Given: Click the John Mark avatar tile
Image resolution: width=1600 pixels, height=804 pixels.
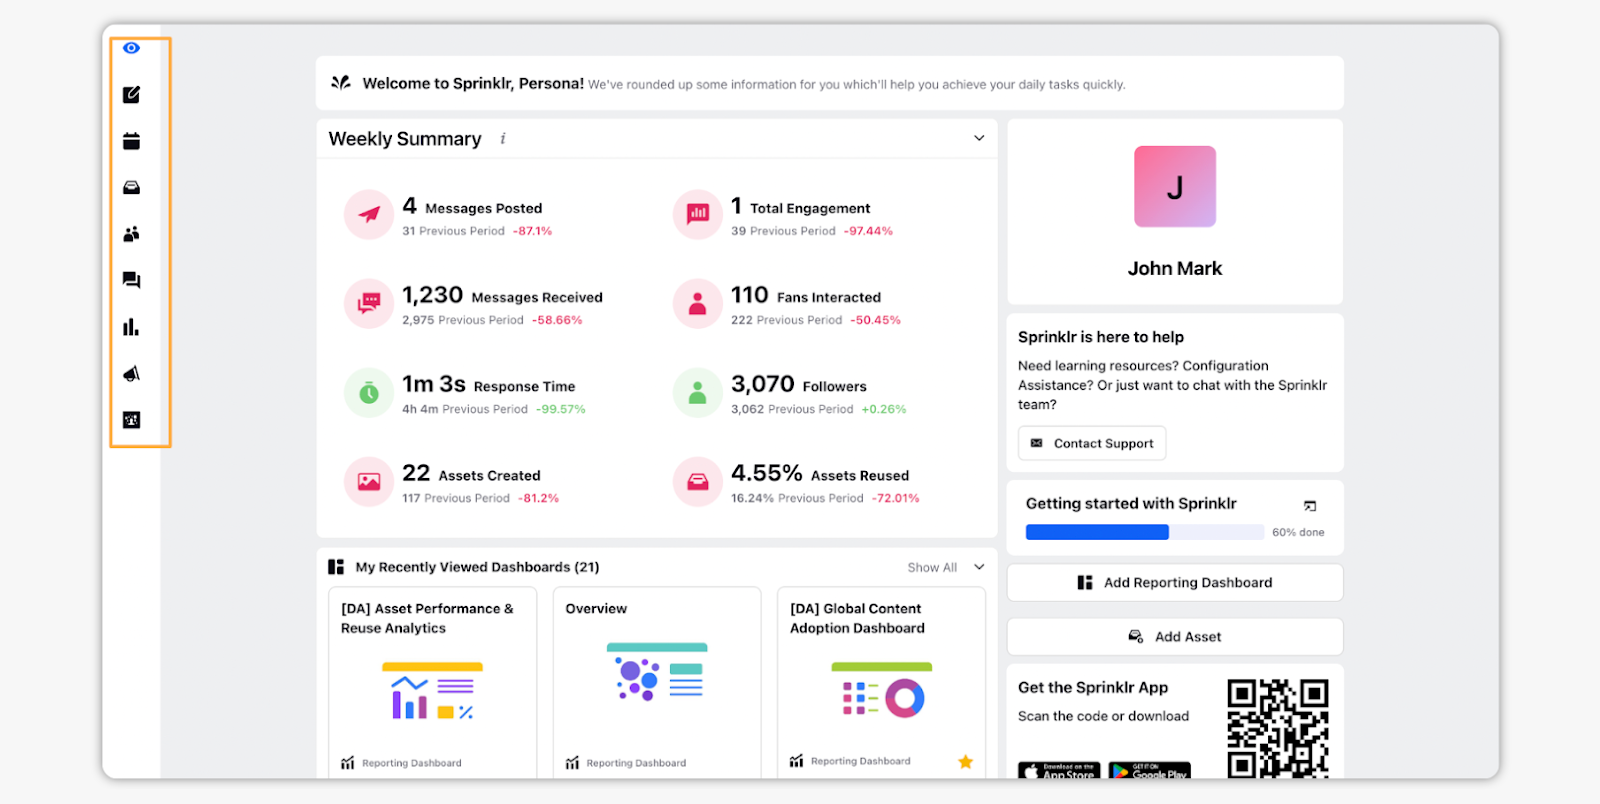Looking at the screenshot, I should [1175, 187].
